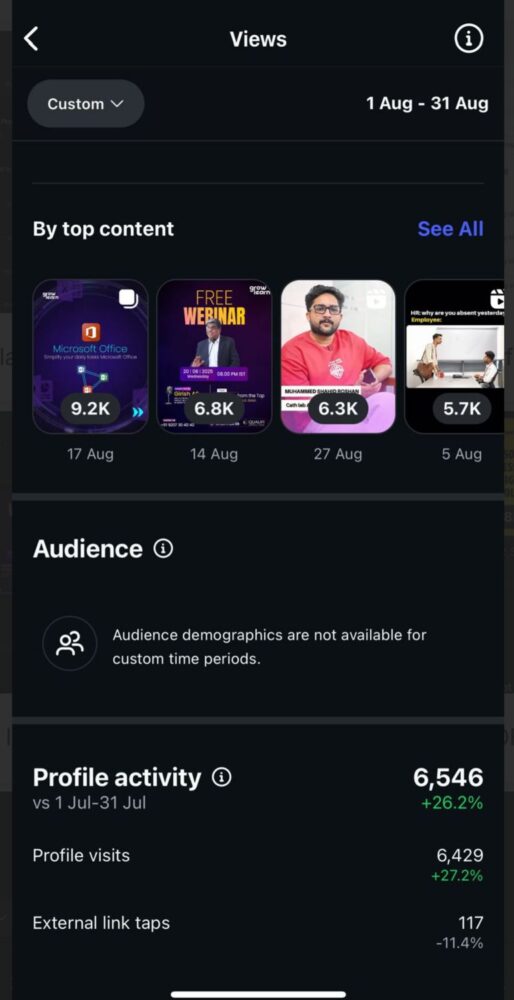Viewport: 514px width, 1000px height.
Task: Tap the audience people icon
Action: point(70,643)
